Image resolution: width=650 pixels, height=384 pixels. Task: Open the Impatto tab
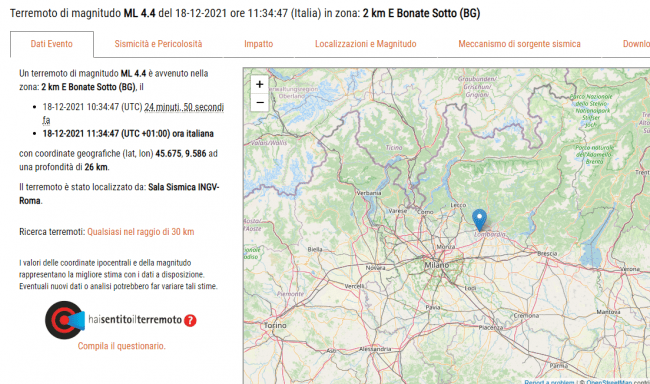coord(259,44)
